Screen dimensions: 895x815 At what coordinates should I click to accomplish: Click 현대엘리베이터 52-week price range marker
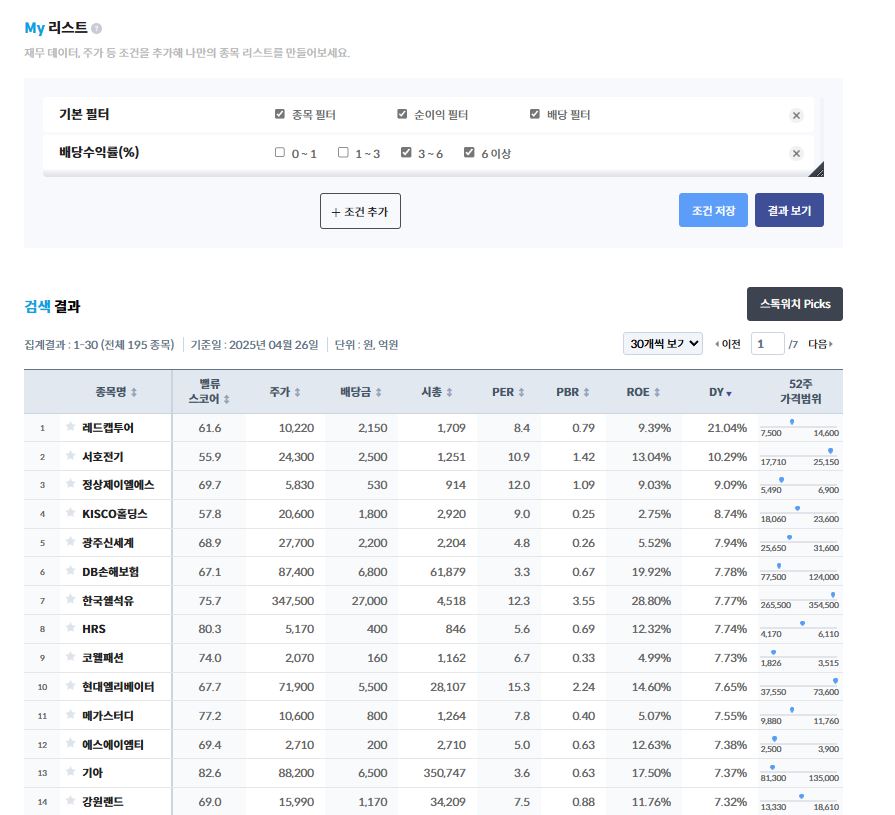835,680
